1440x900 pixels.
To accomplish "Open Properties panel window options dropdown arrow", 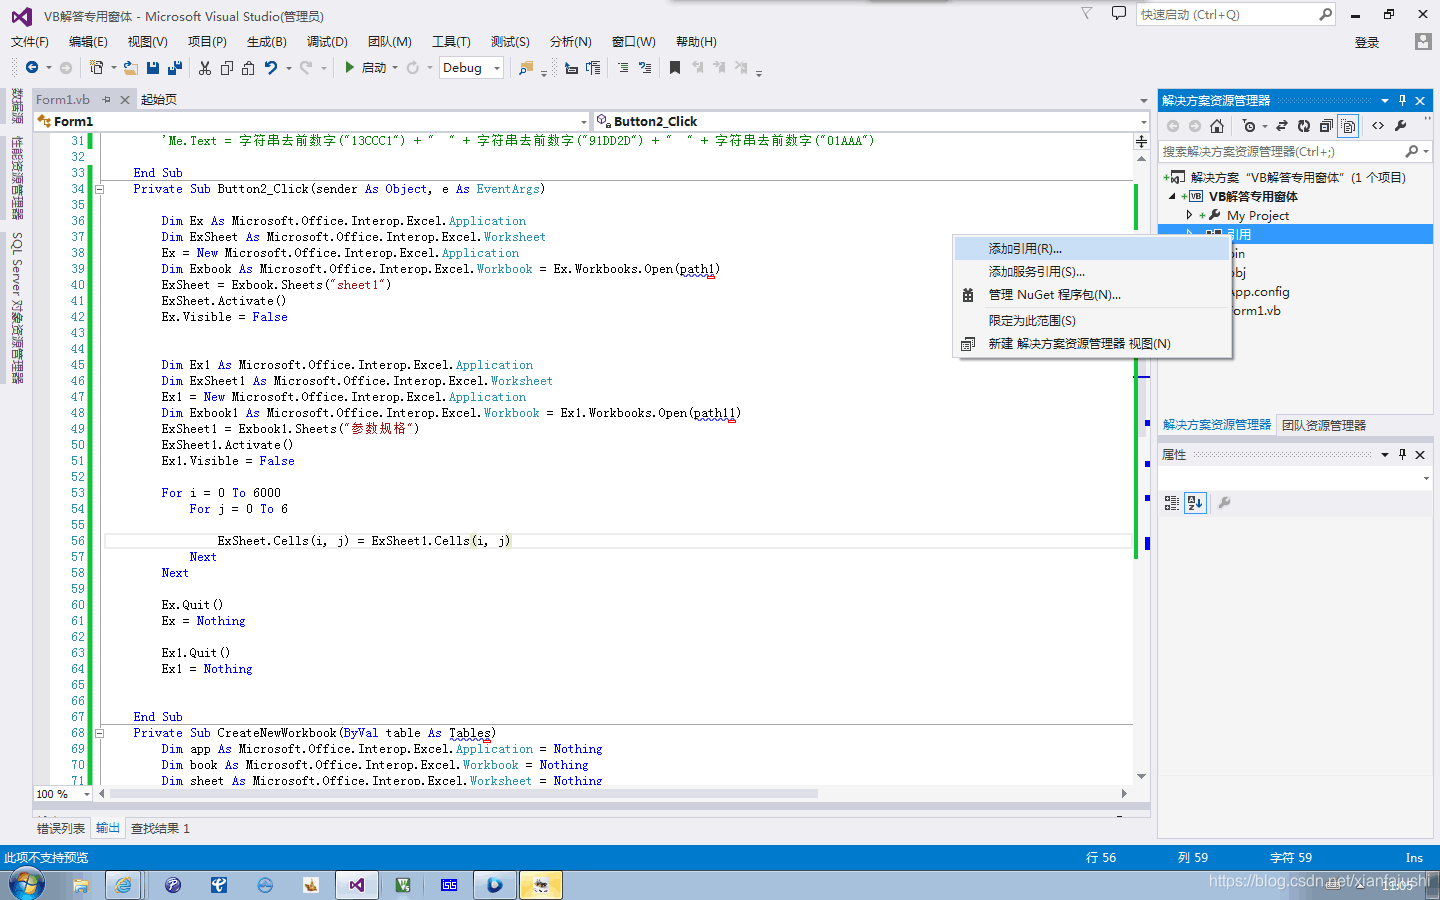I will (1385, 454).
